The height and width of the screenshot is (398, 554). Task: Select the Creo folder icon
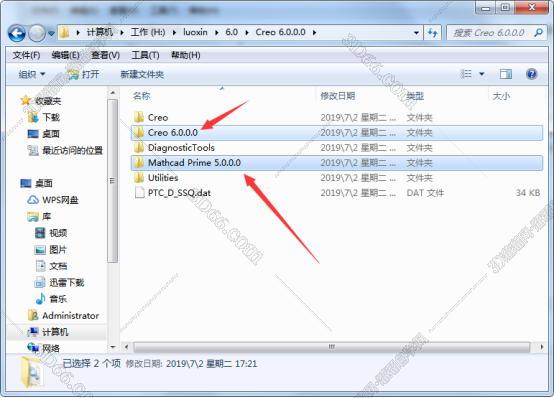tap(139, 117)
